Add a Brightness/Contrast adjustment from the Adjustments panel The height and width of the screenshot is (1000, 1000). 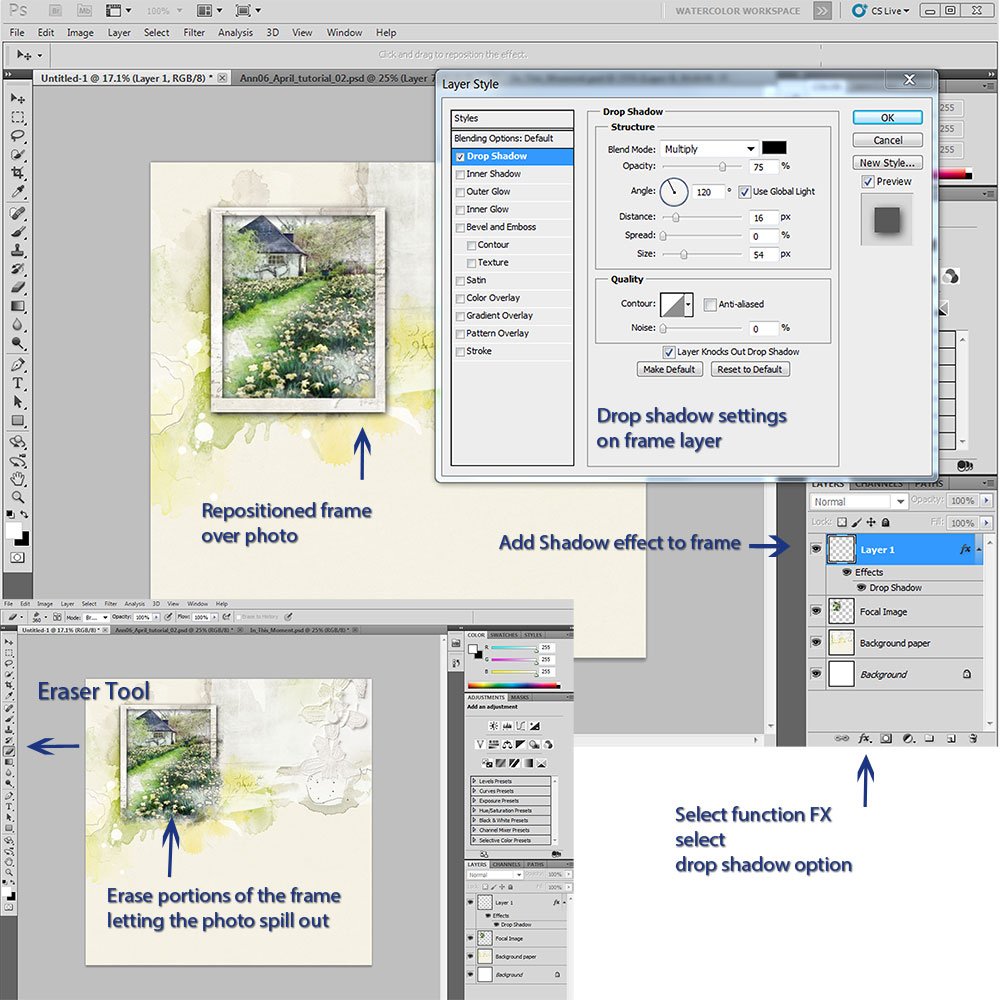click(493, 726)
